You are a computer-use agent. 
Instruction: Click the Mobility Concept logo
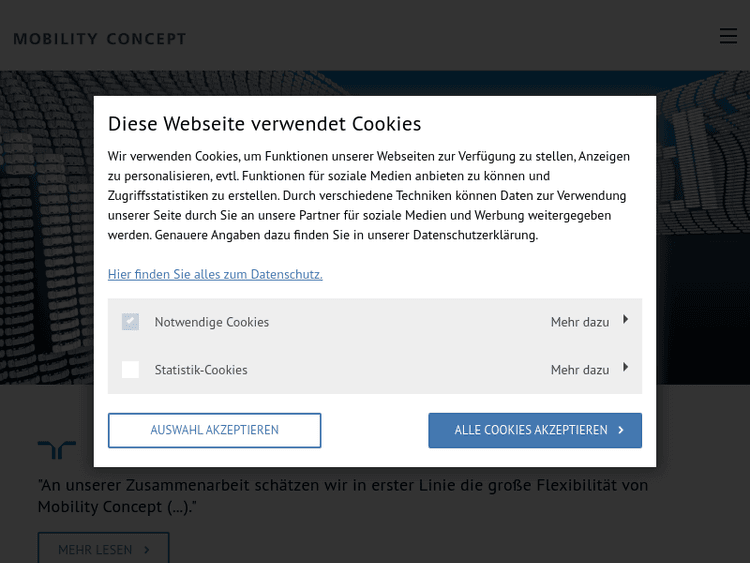[x=100, y=39]
